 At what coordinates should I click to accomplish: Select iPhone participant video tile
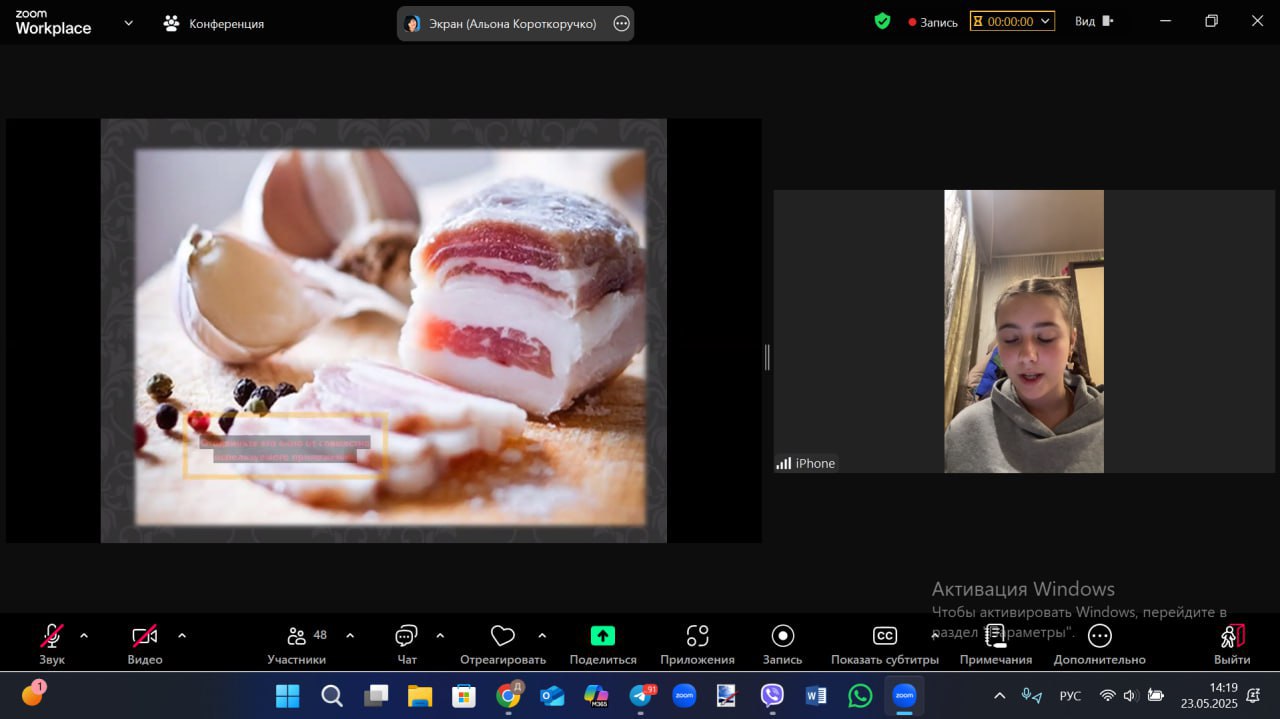(x=1024, y=331)
